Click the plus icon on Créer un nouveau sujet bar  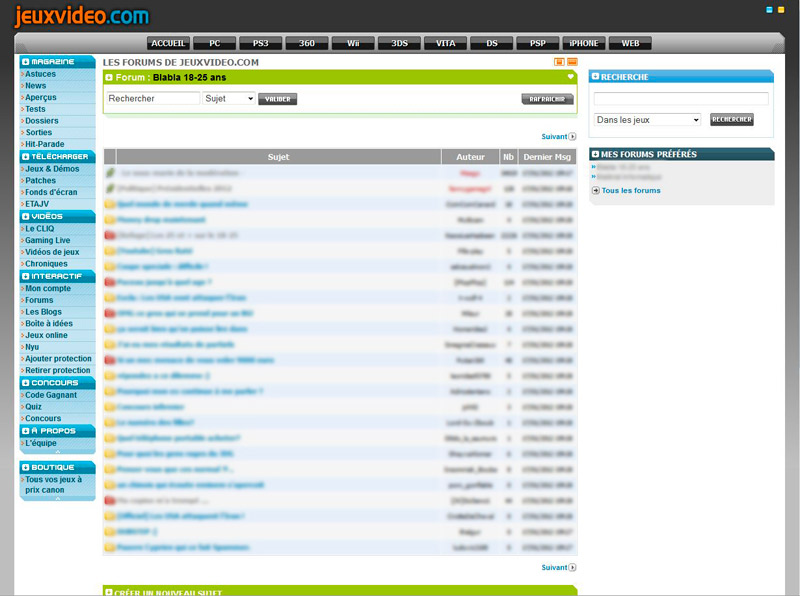click(109, 592)
